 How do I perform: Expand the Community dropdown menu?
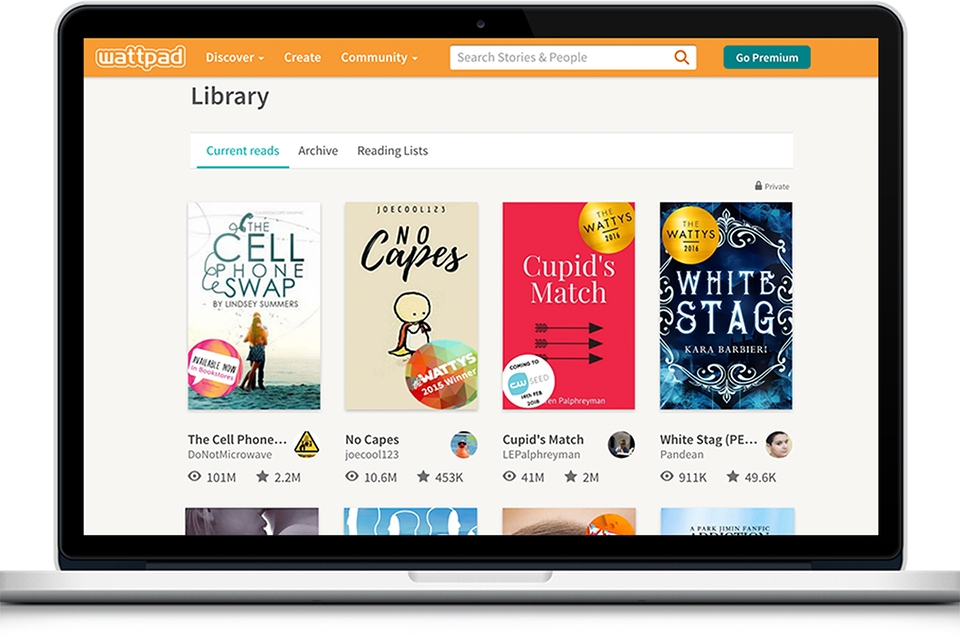click(x=379, y=58)
